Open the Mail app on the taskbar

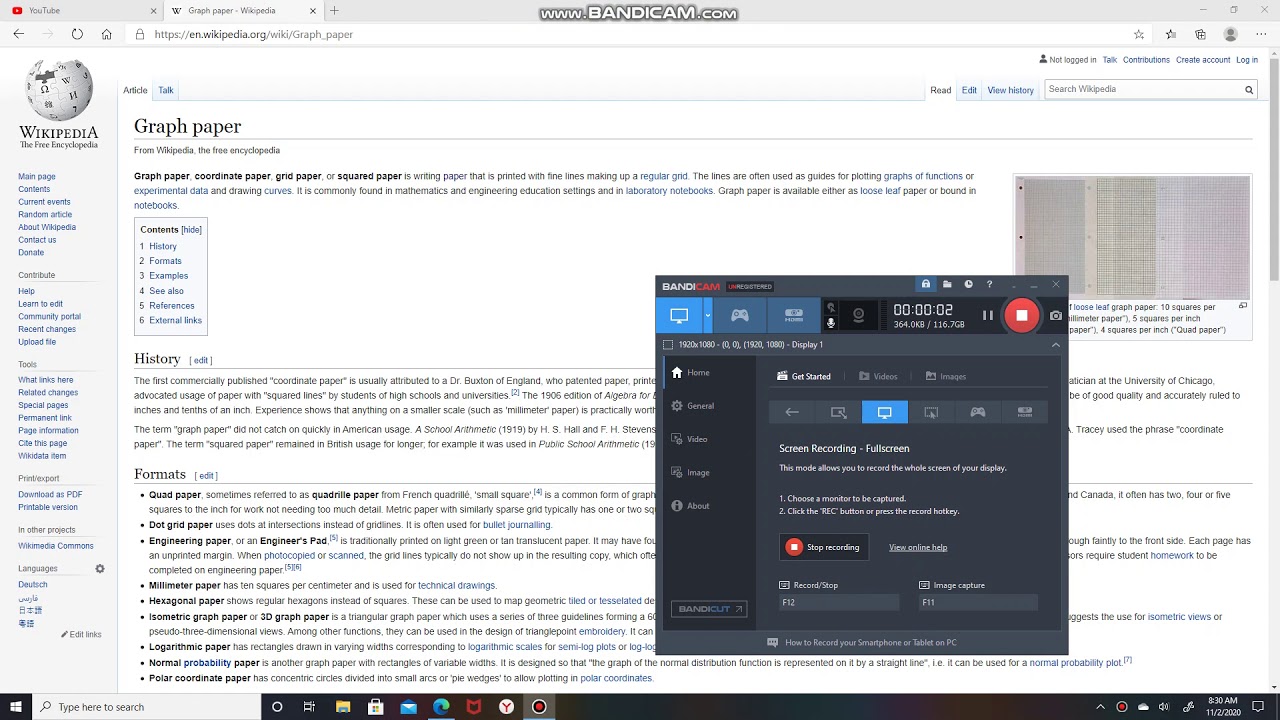[x=408, y=707]
